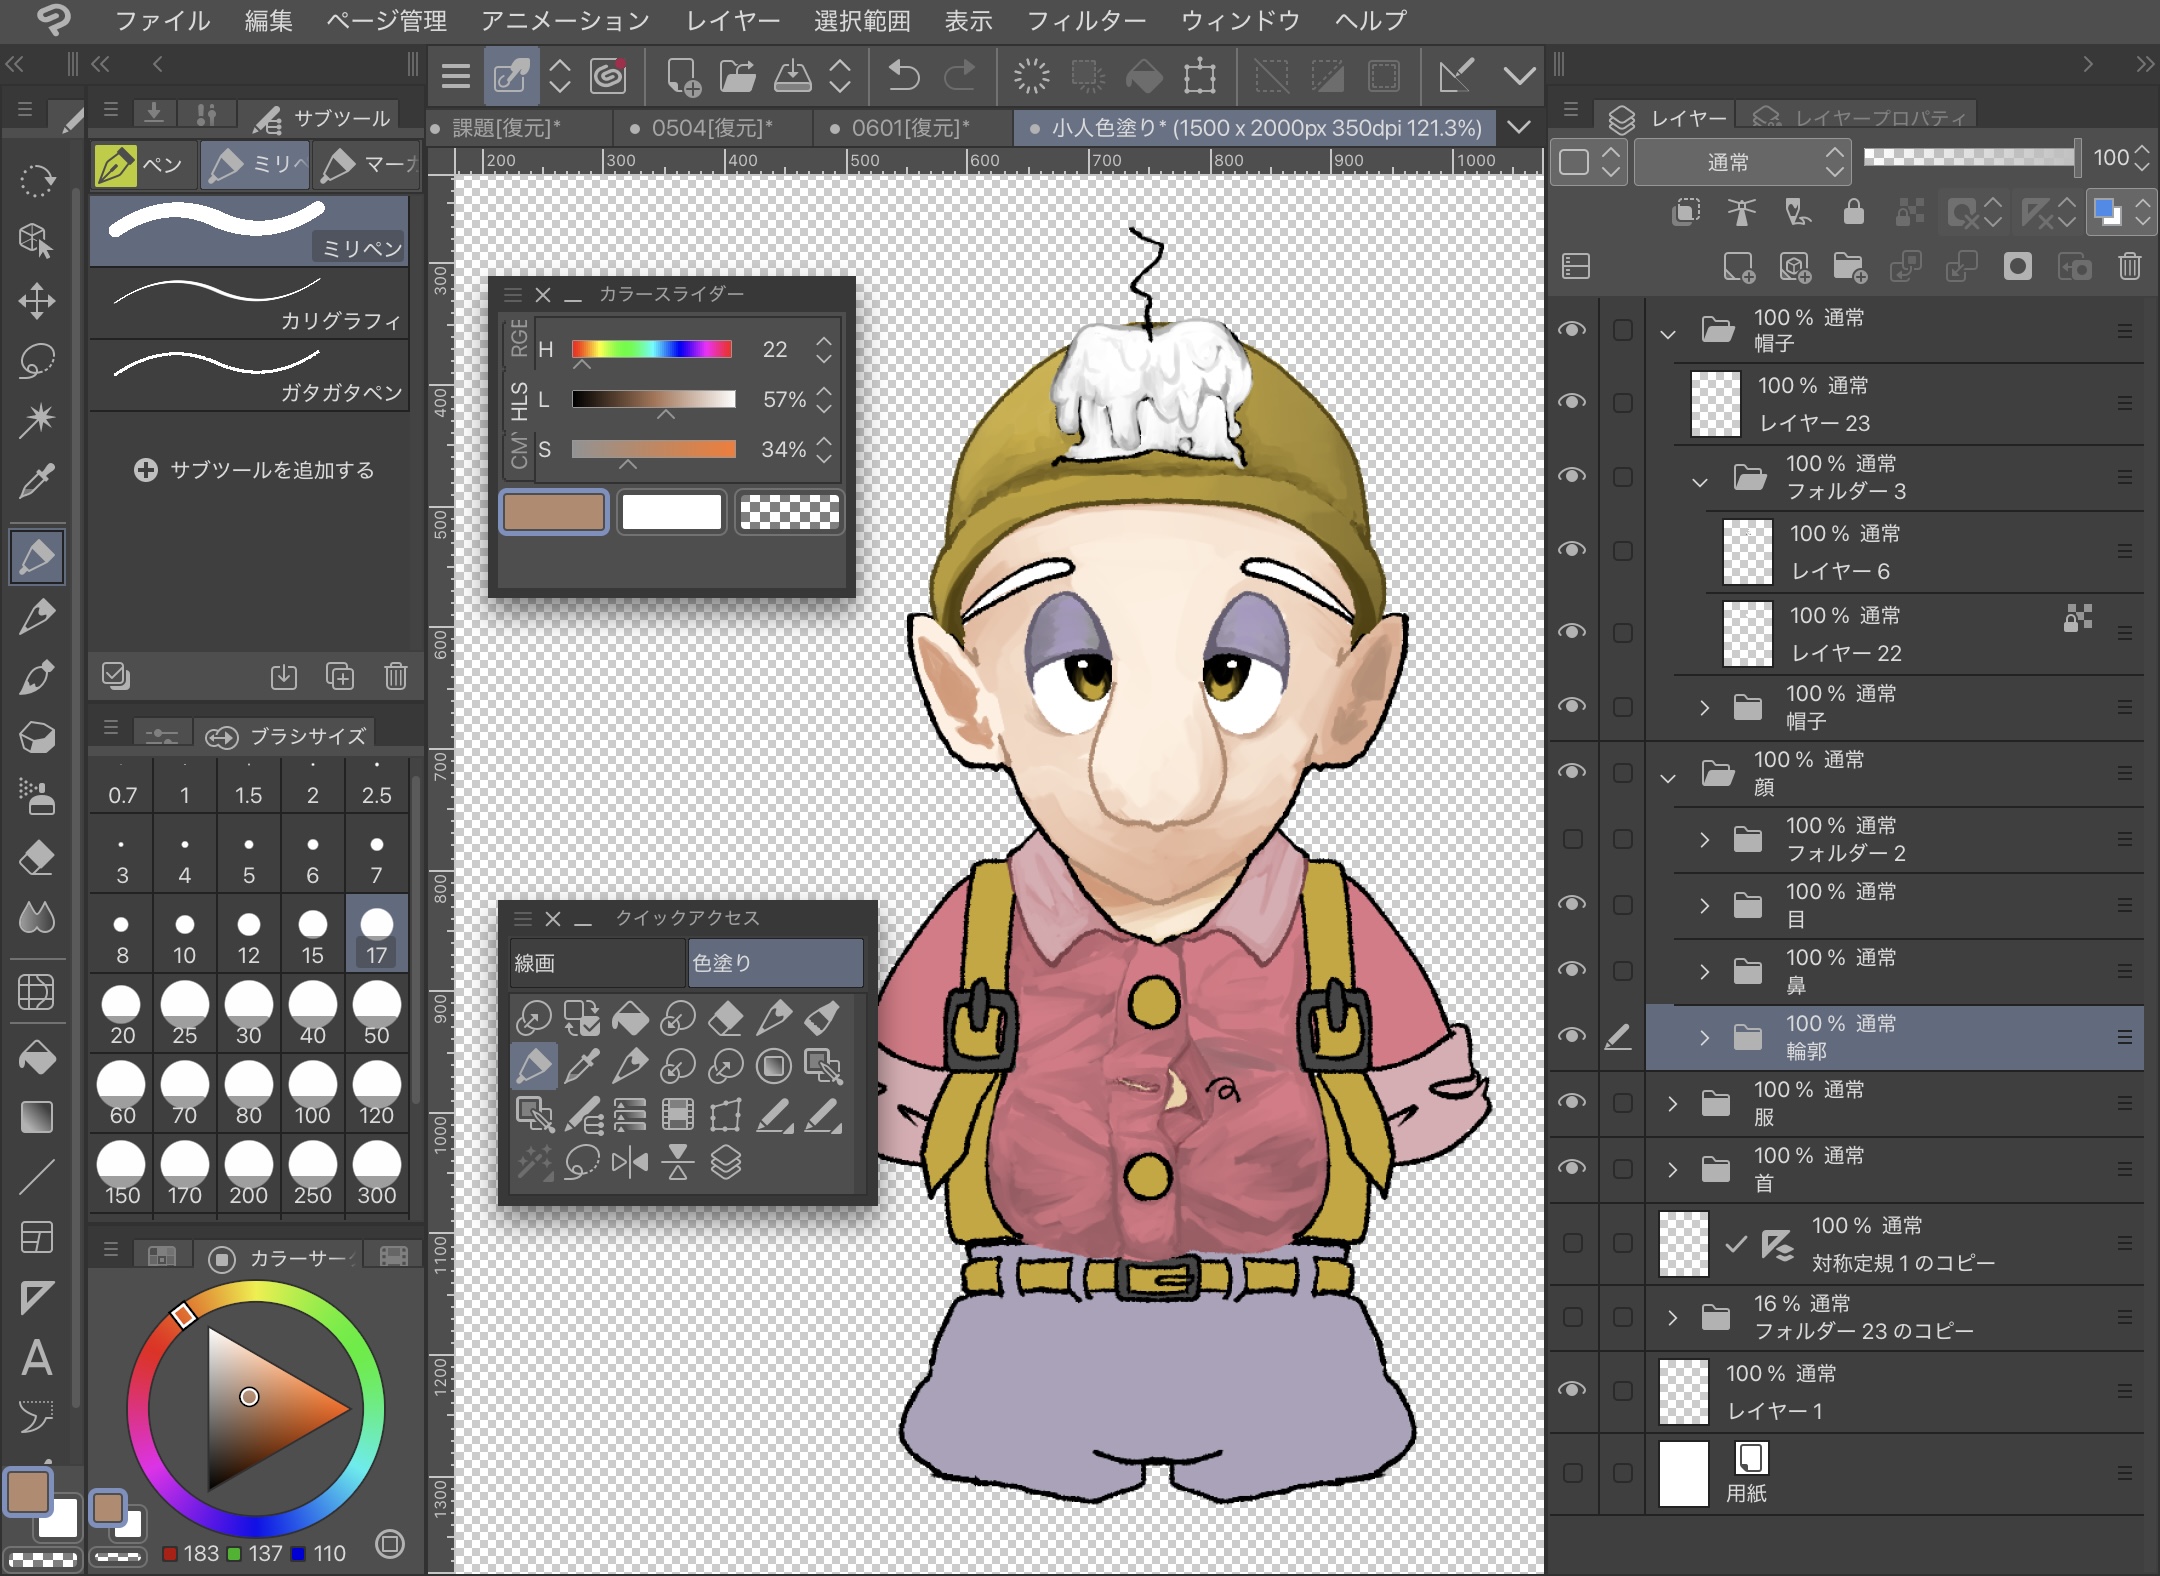Image resolution: width=2160 pixels, height=1576 pixels.
Task: Click the delete layer trash icon
Action: tap(2129, 266)
